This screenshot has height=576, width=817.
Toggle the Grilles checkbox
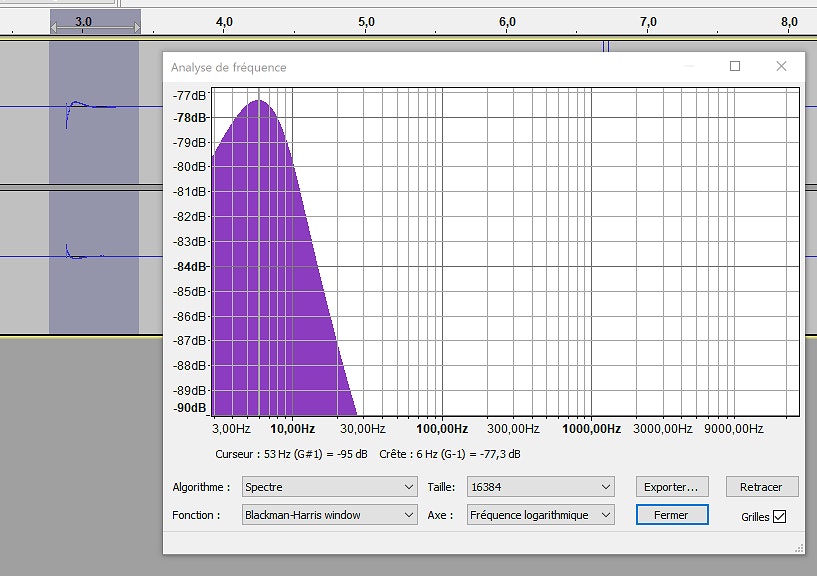780,516
